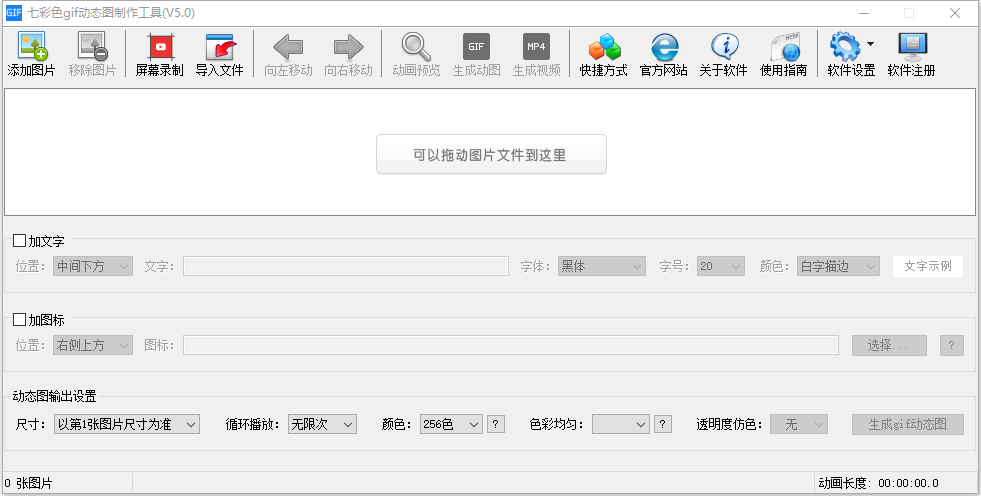Viewport: 981px width, 496px height.
Task: Open 导入文件 import file tool
Action: coord(219,47)
